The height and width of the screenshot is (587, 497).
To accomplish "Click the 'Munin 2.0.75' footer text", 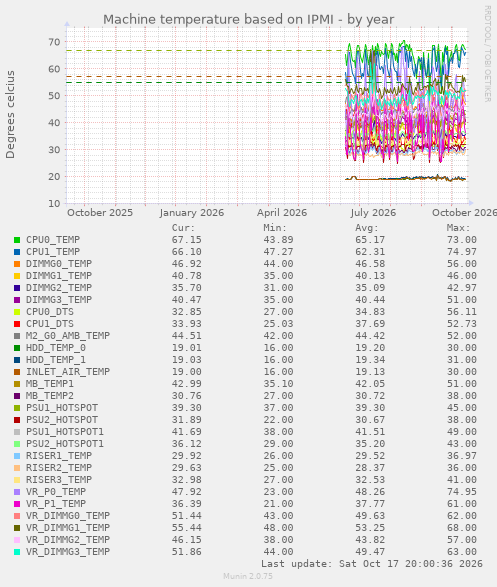I will (x=248, y=576).
